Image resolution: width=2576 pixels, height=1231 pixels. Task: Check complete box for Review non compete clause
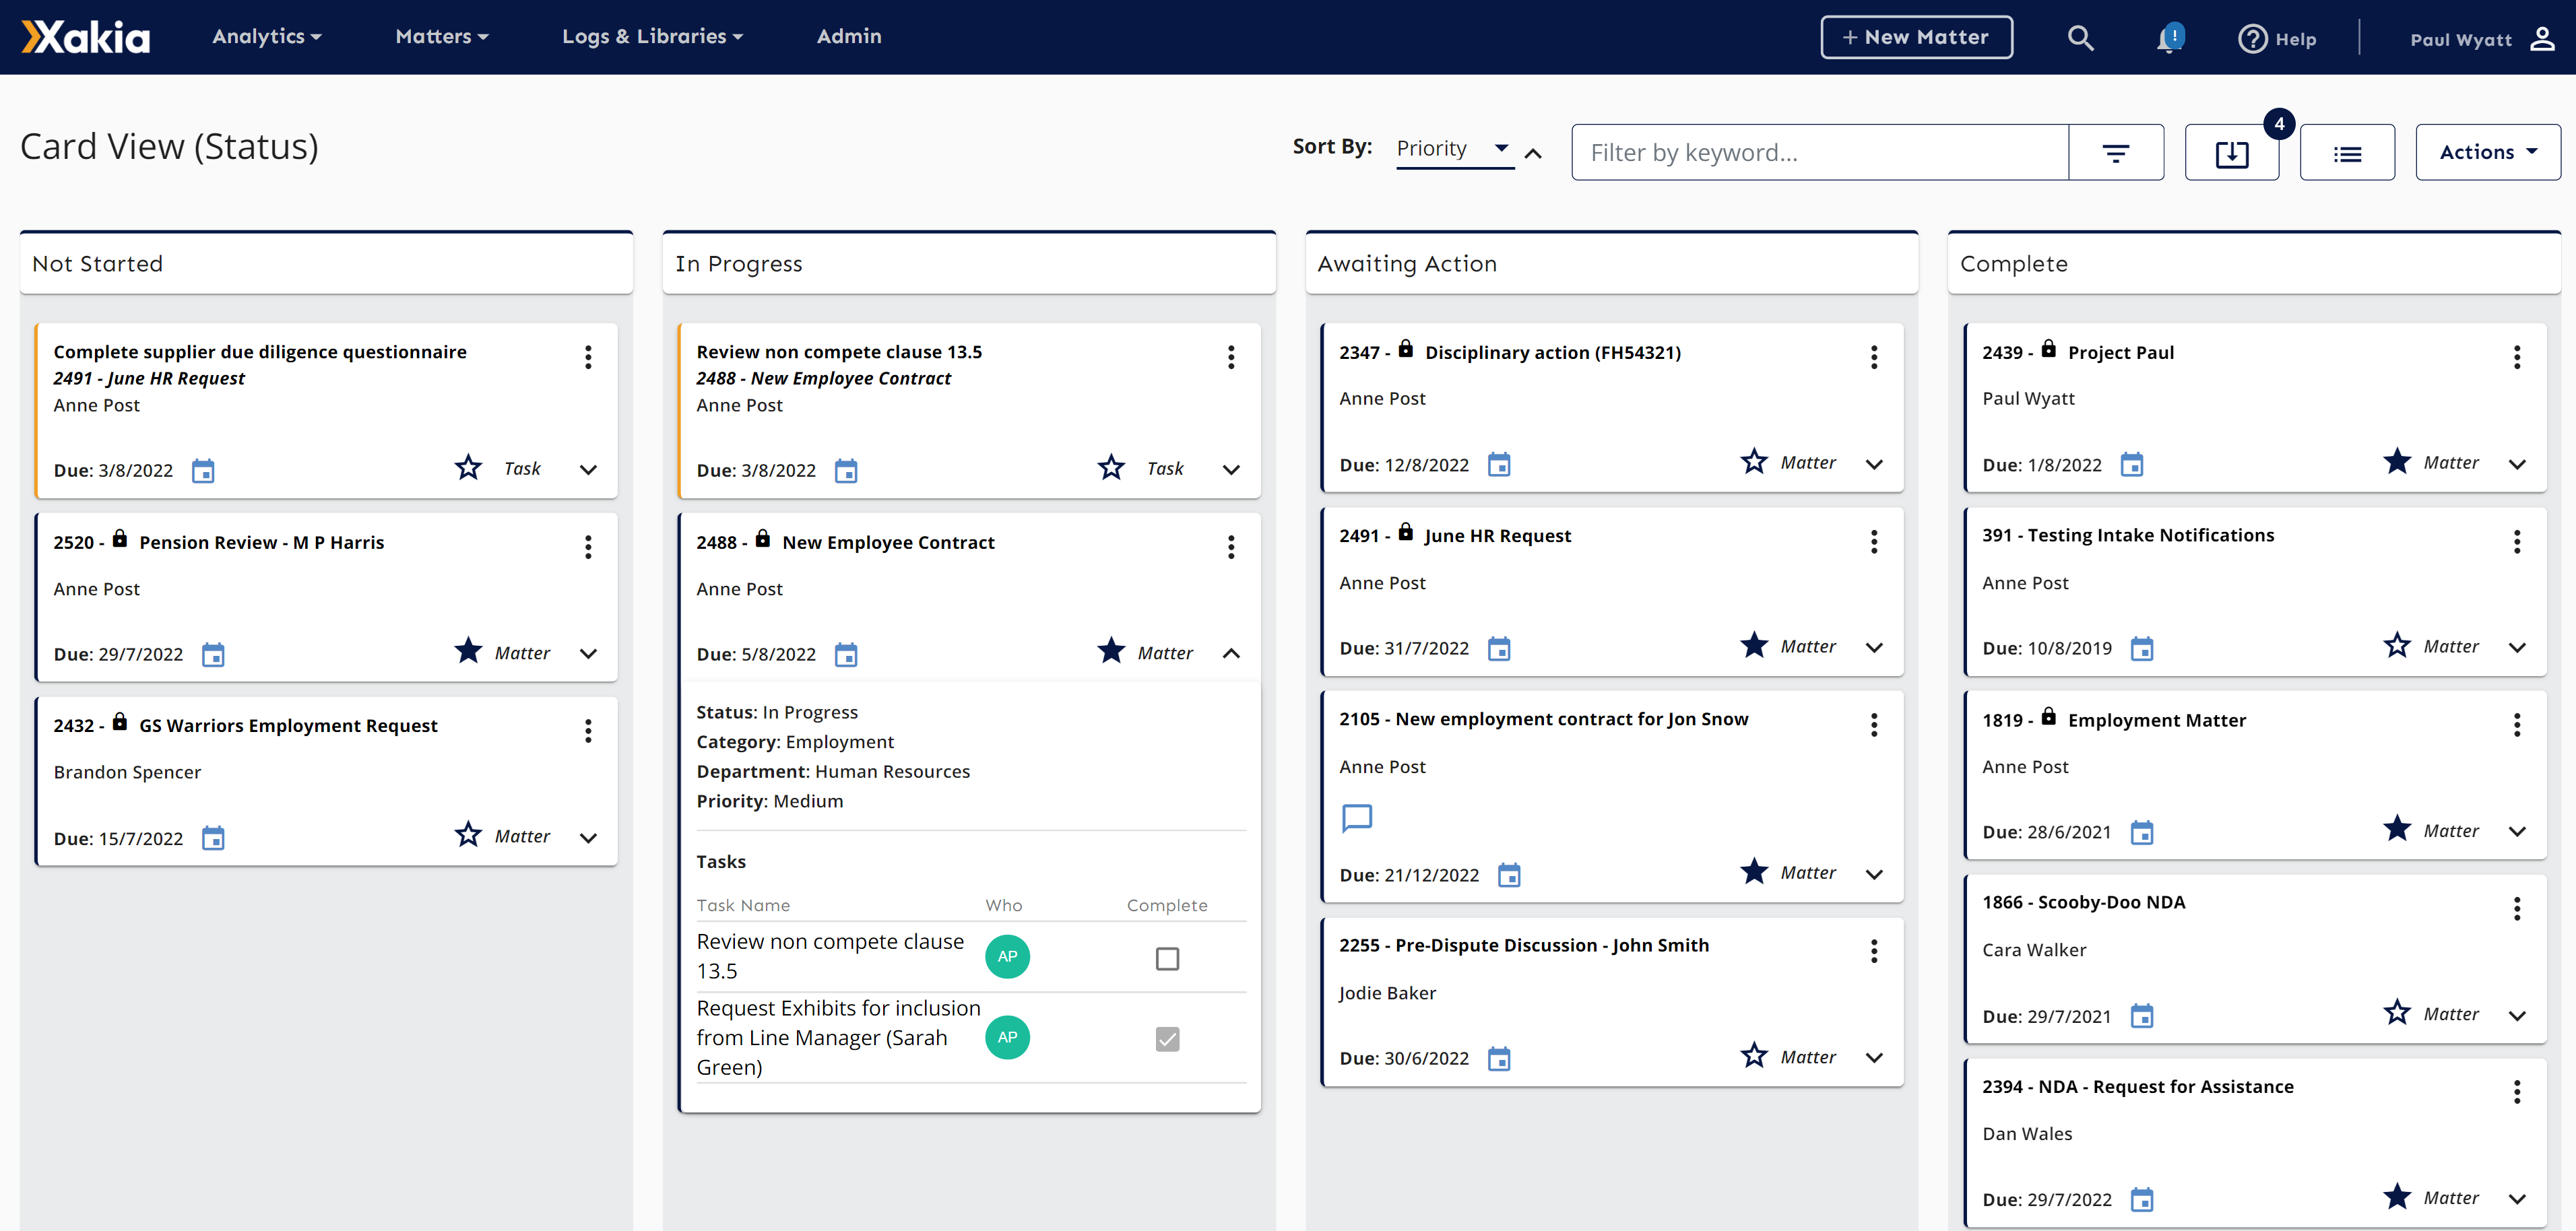pos(1166,958)
